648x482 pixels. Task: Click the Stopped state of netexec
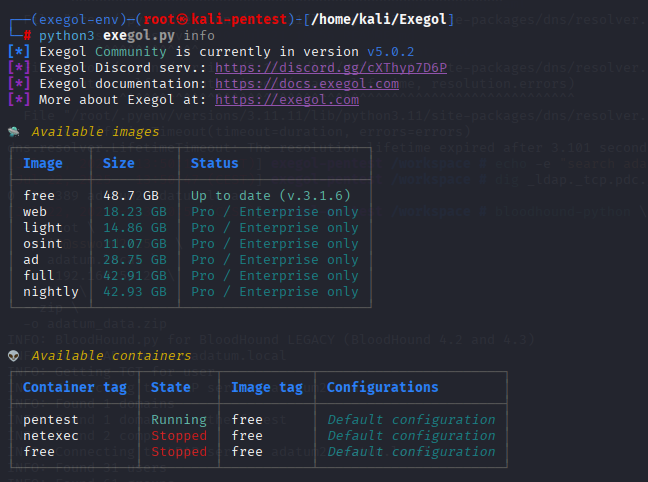point(179,436)
